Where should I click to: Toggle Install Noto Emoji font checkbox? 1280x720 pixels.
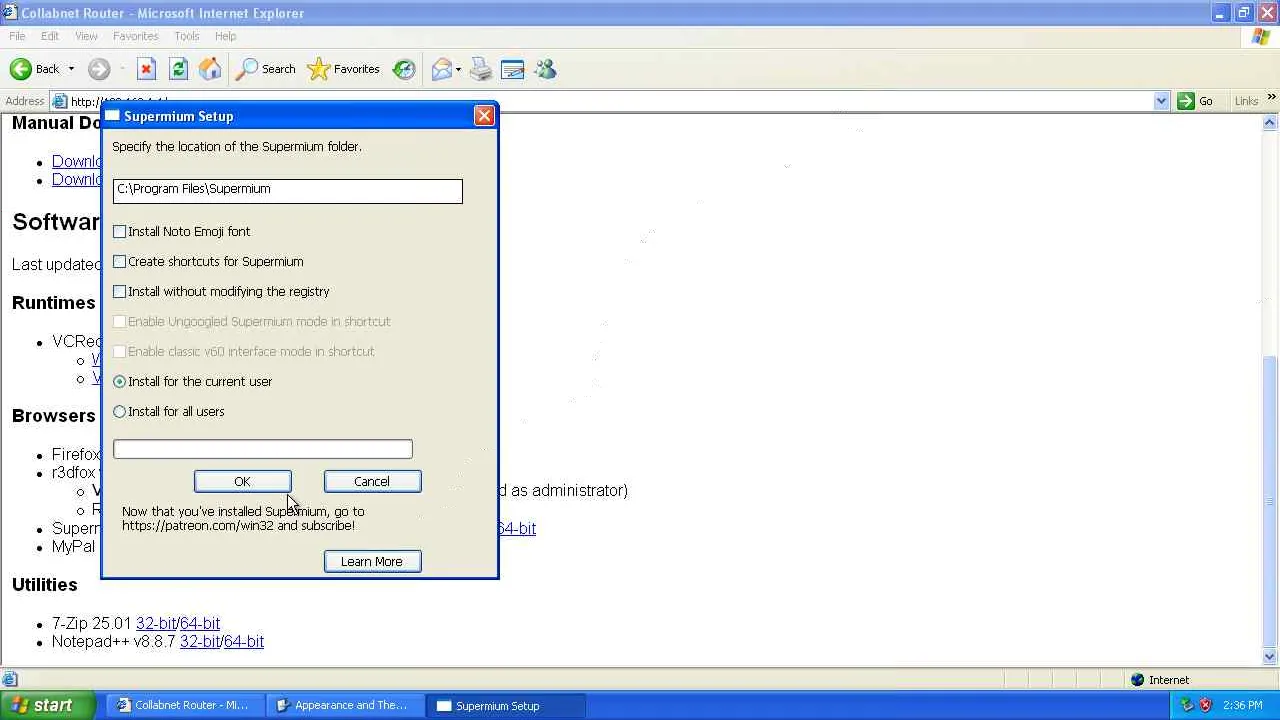(120, 231)
